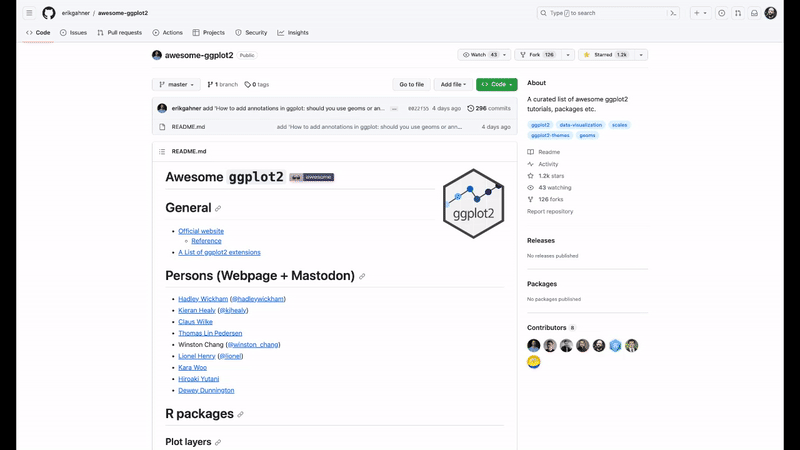This screenshot has width=800, height=450.
Task: Switch to the Projects tab
Action: (209, 33)
